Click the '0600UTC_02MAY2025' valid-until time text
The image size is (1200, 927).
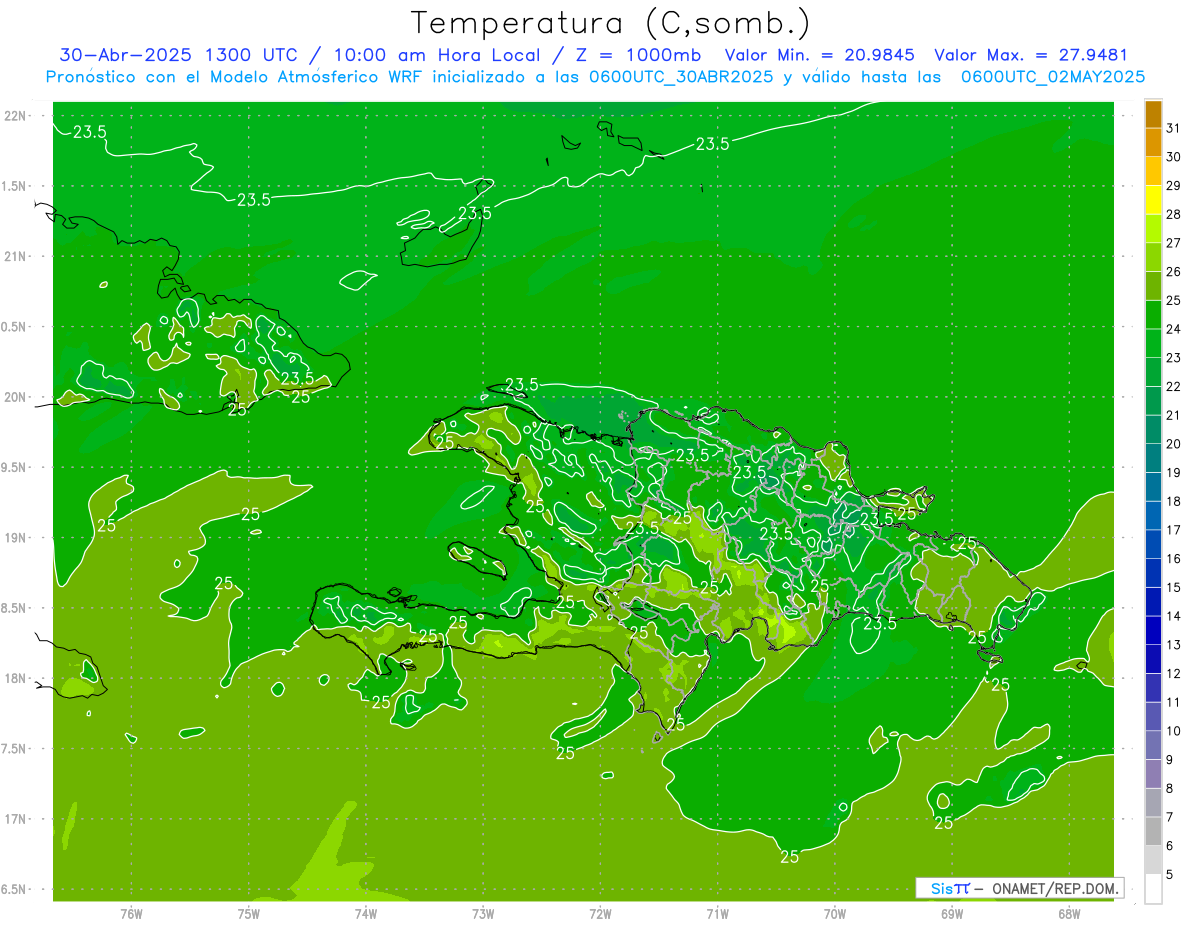click(1053, 76)
